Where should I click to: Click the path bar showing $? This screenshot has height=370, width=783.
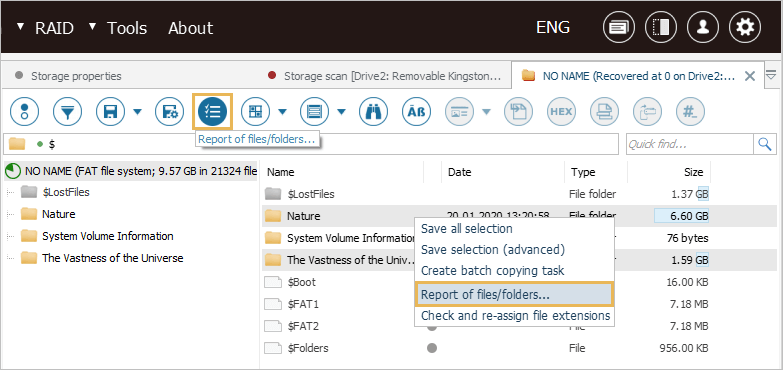point(311,144)
